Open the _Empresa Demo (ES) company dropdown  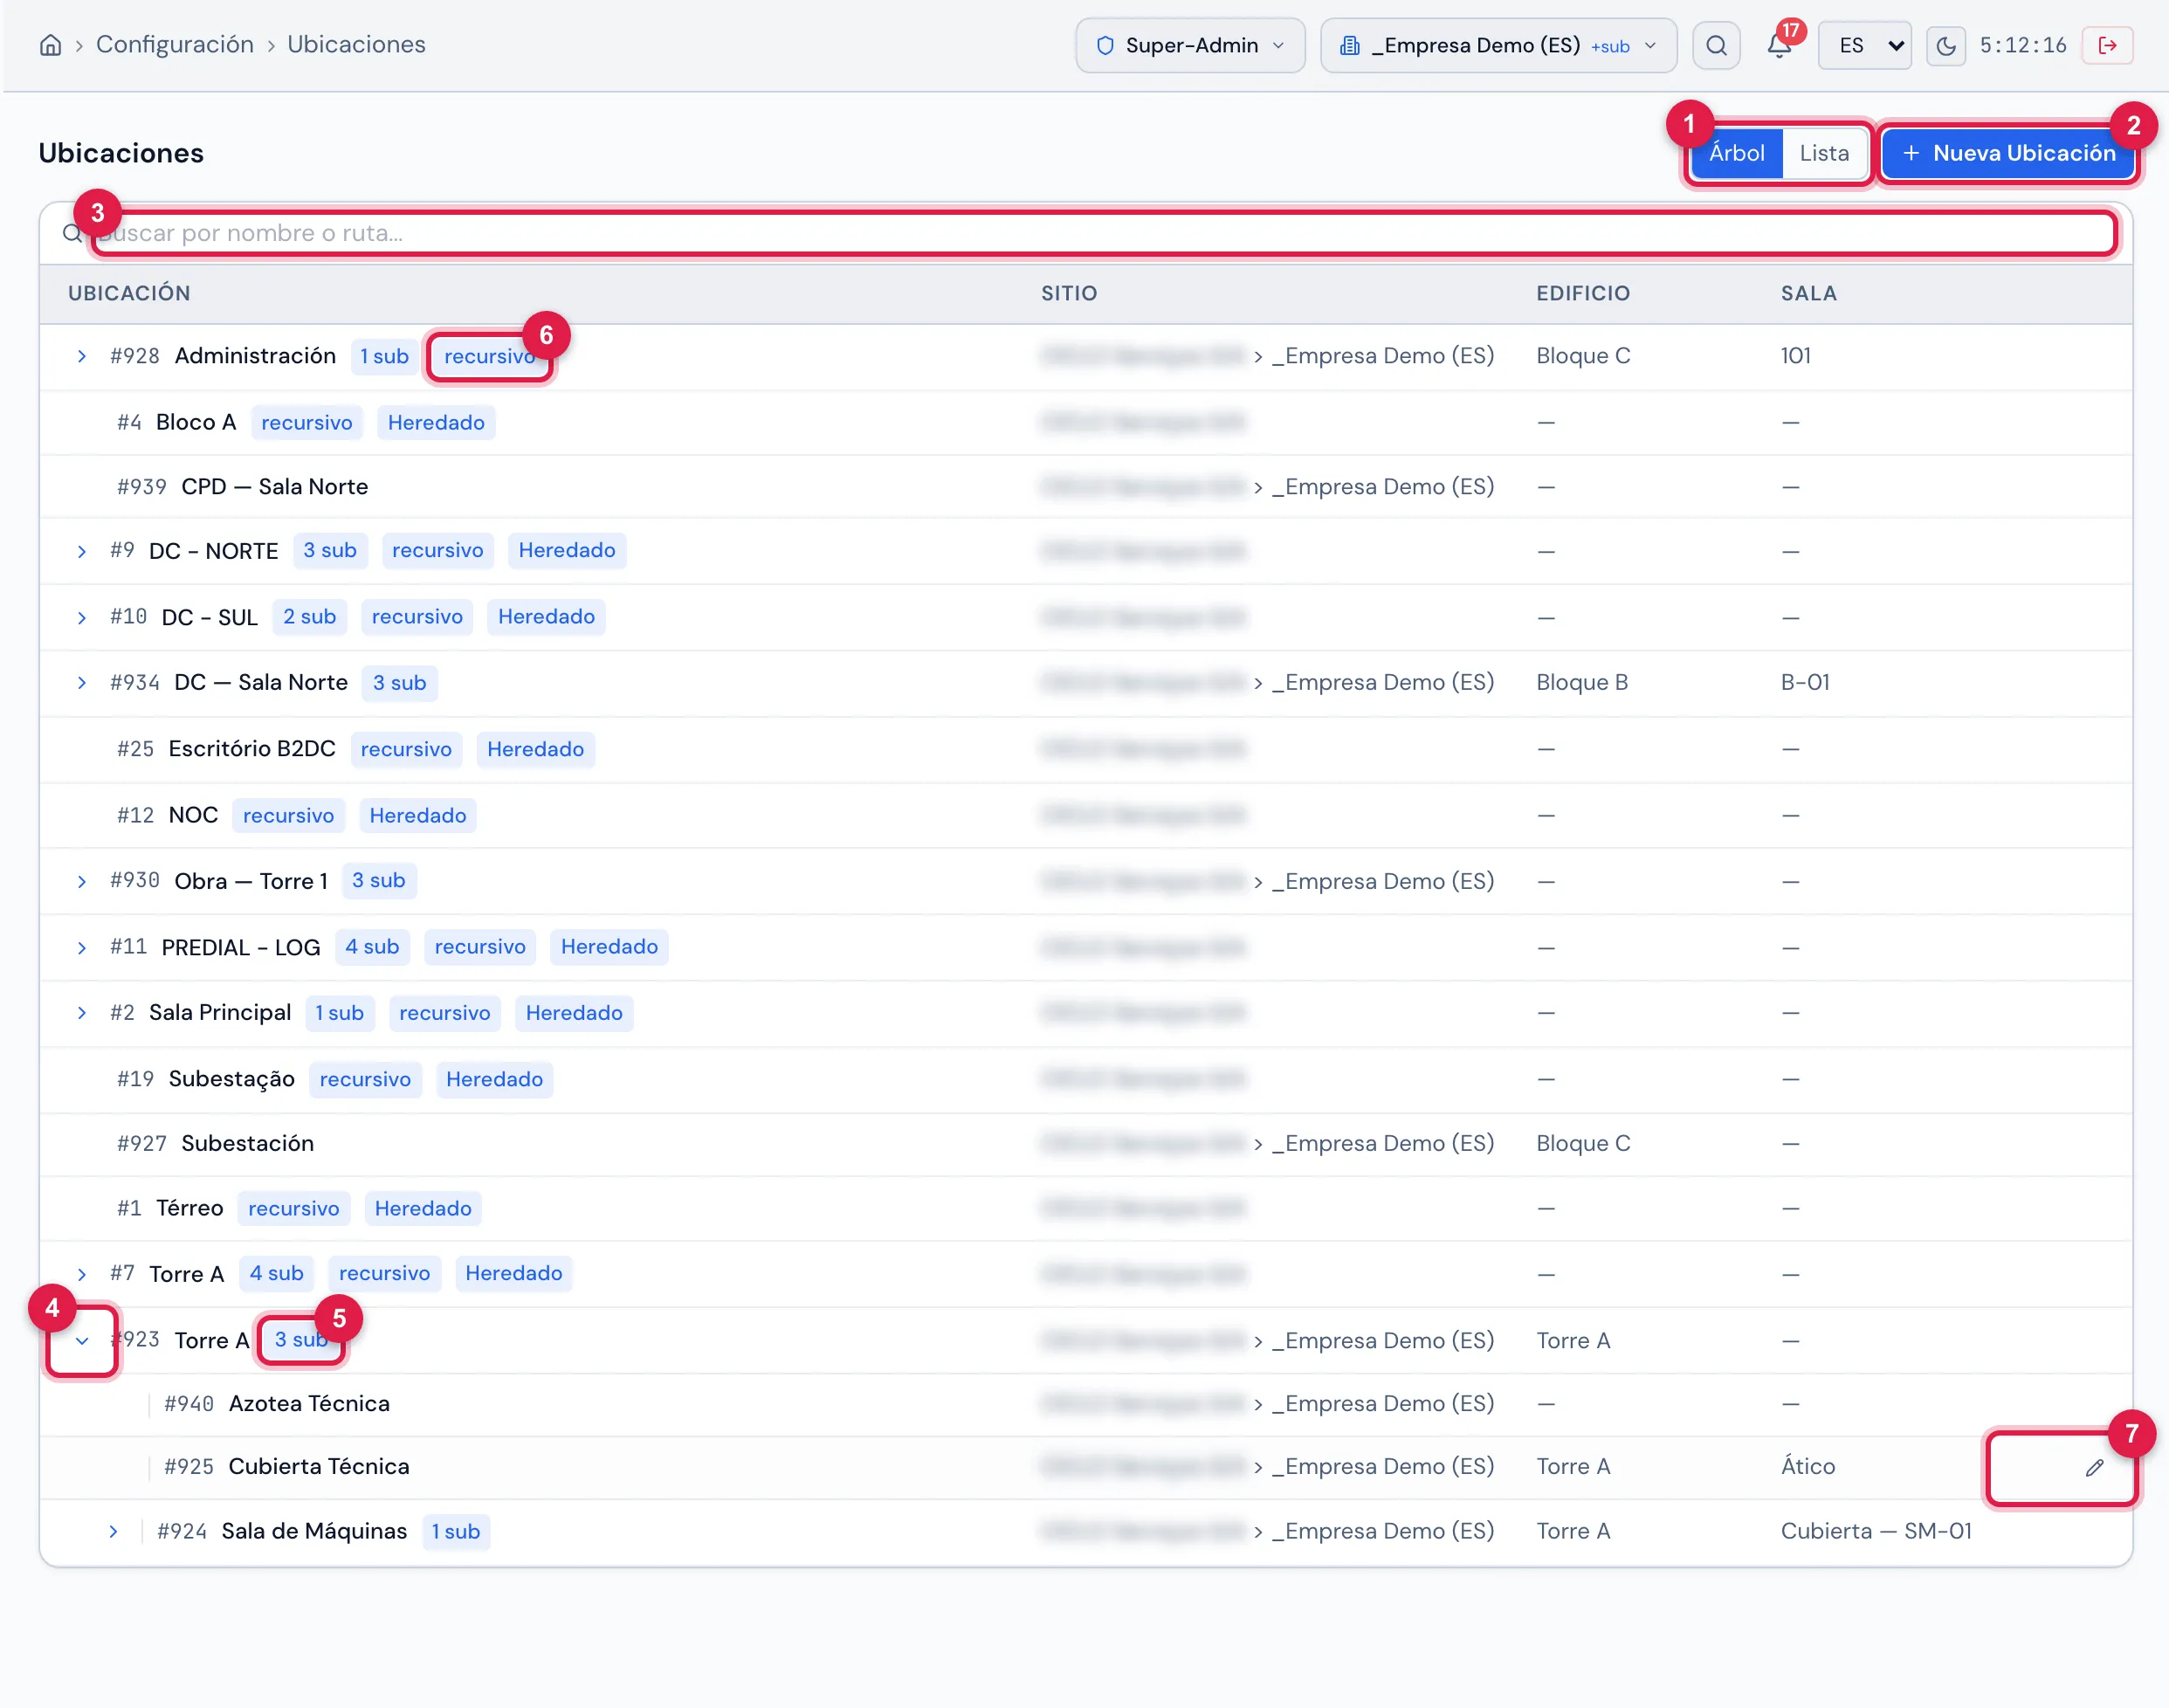(x=1498, y=45)
